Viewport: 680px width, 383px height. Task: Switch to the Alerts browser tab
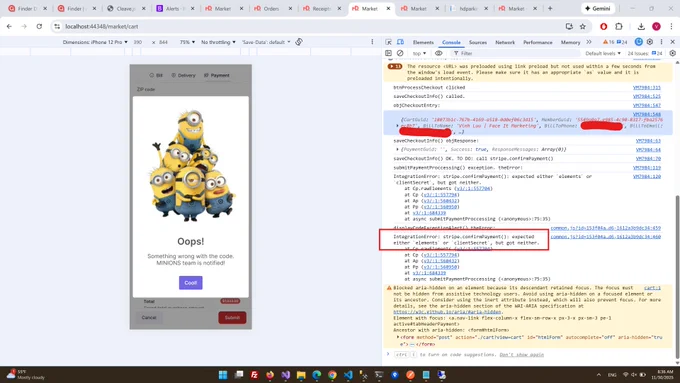point(176,8)
